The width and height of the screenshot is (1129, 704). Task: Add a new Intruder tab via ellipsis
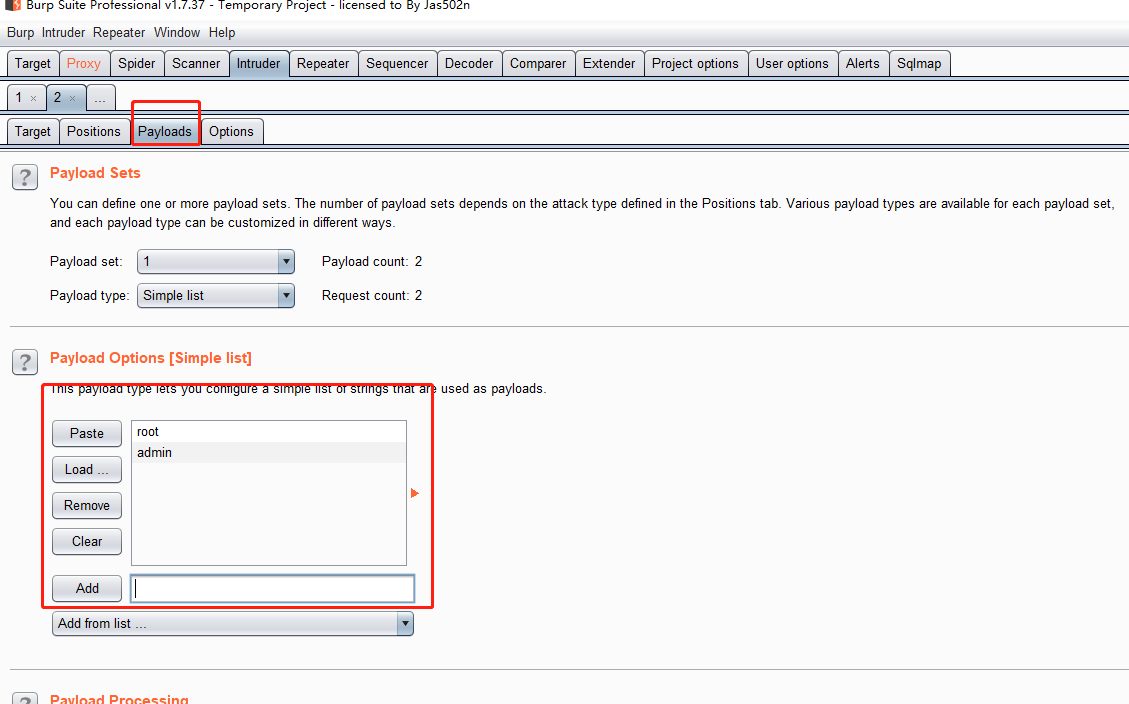point(100,98)
